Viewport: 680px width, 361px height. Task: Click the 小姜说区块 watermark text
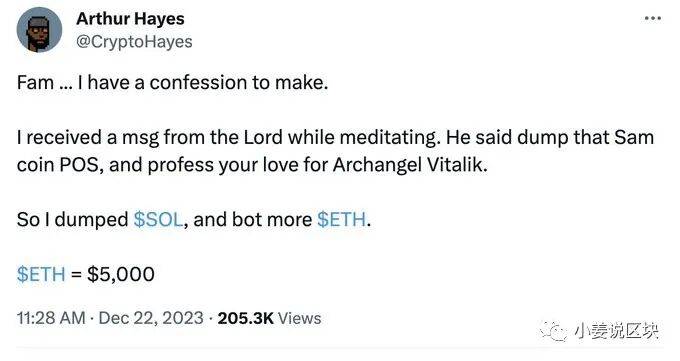[616, 331]
